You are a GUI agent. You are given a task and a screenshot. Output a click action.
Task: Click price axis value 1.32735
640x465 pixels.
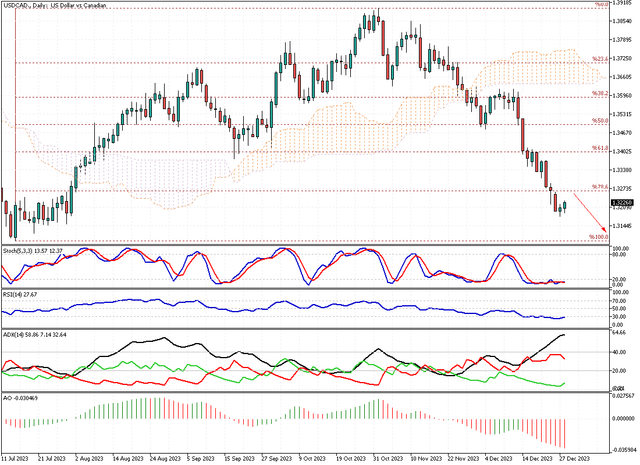click(622, 189)
